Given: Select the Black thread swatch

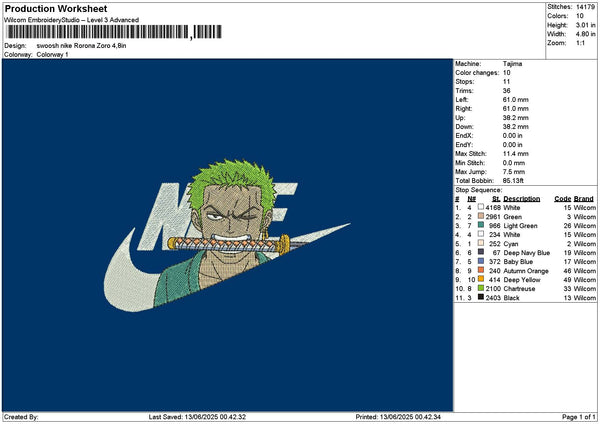Looking at the screenshot, I should (481, 297).
